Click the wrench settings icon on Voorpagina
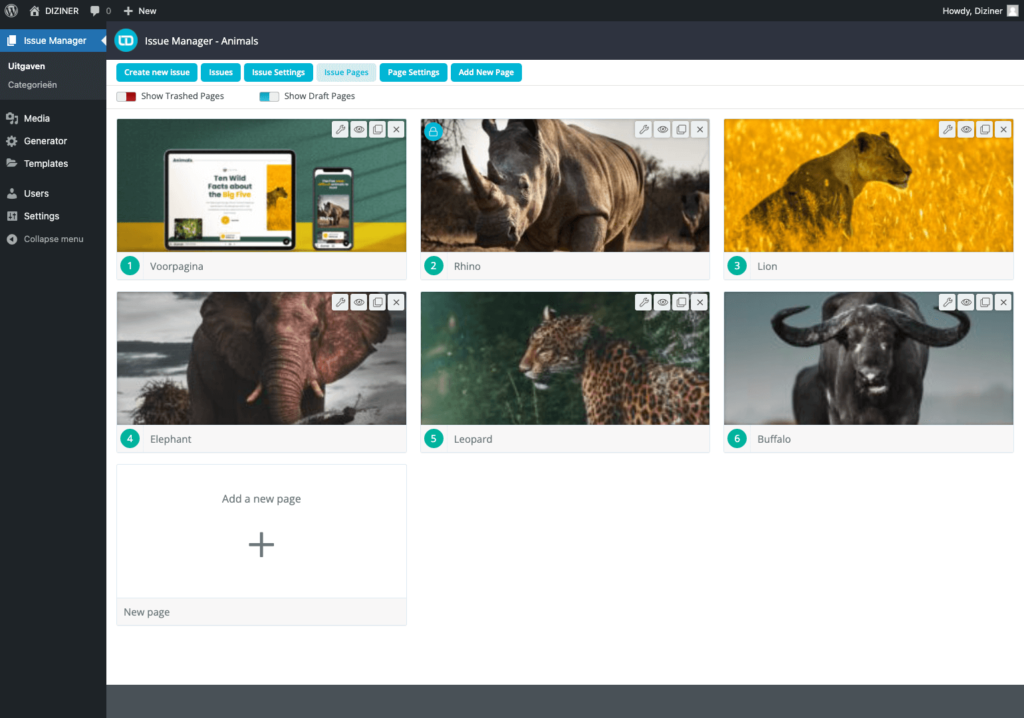 tap(340, 130)
